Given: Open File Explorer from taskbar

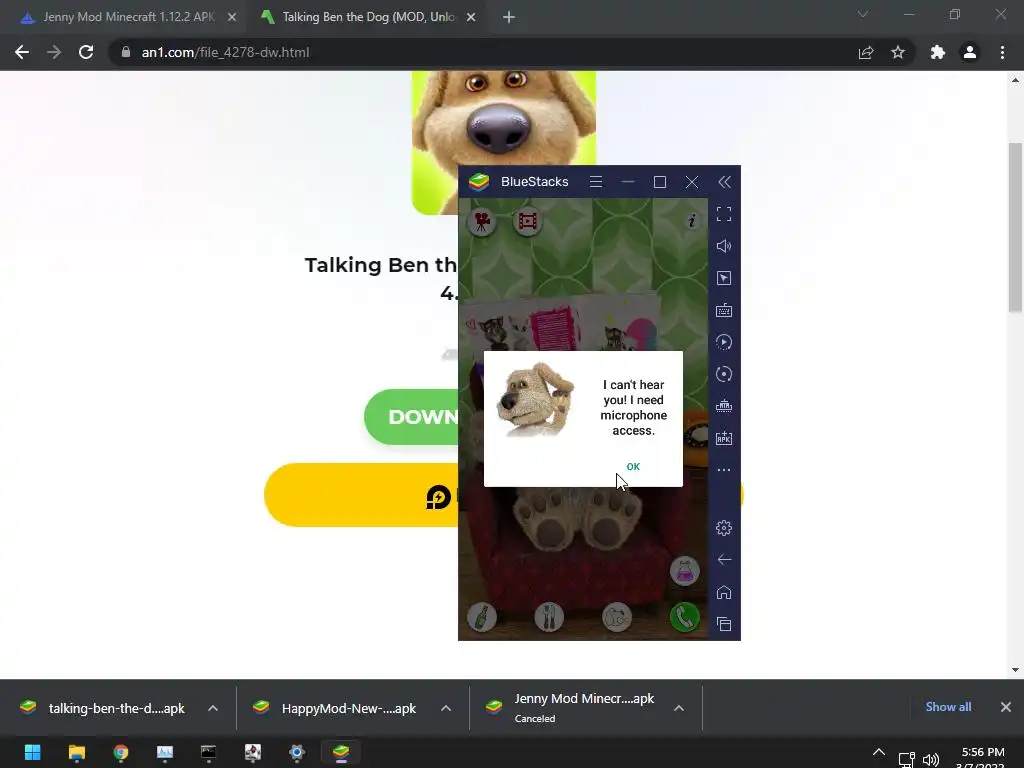Looking at the screenshot, I should click(x=76, y=752).
